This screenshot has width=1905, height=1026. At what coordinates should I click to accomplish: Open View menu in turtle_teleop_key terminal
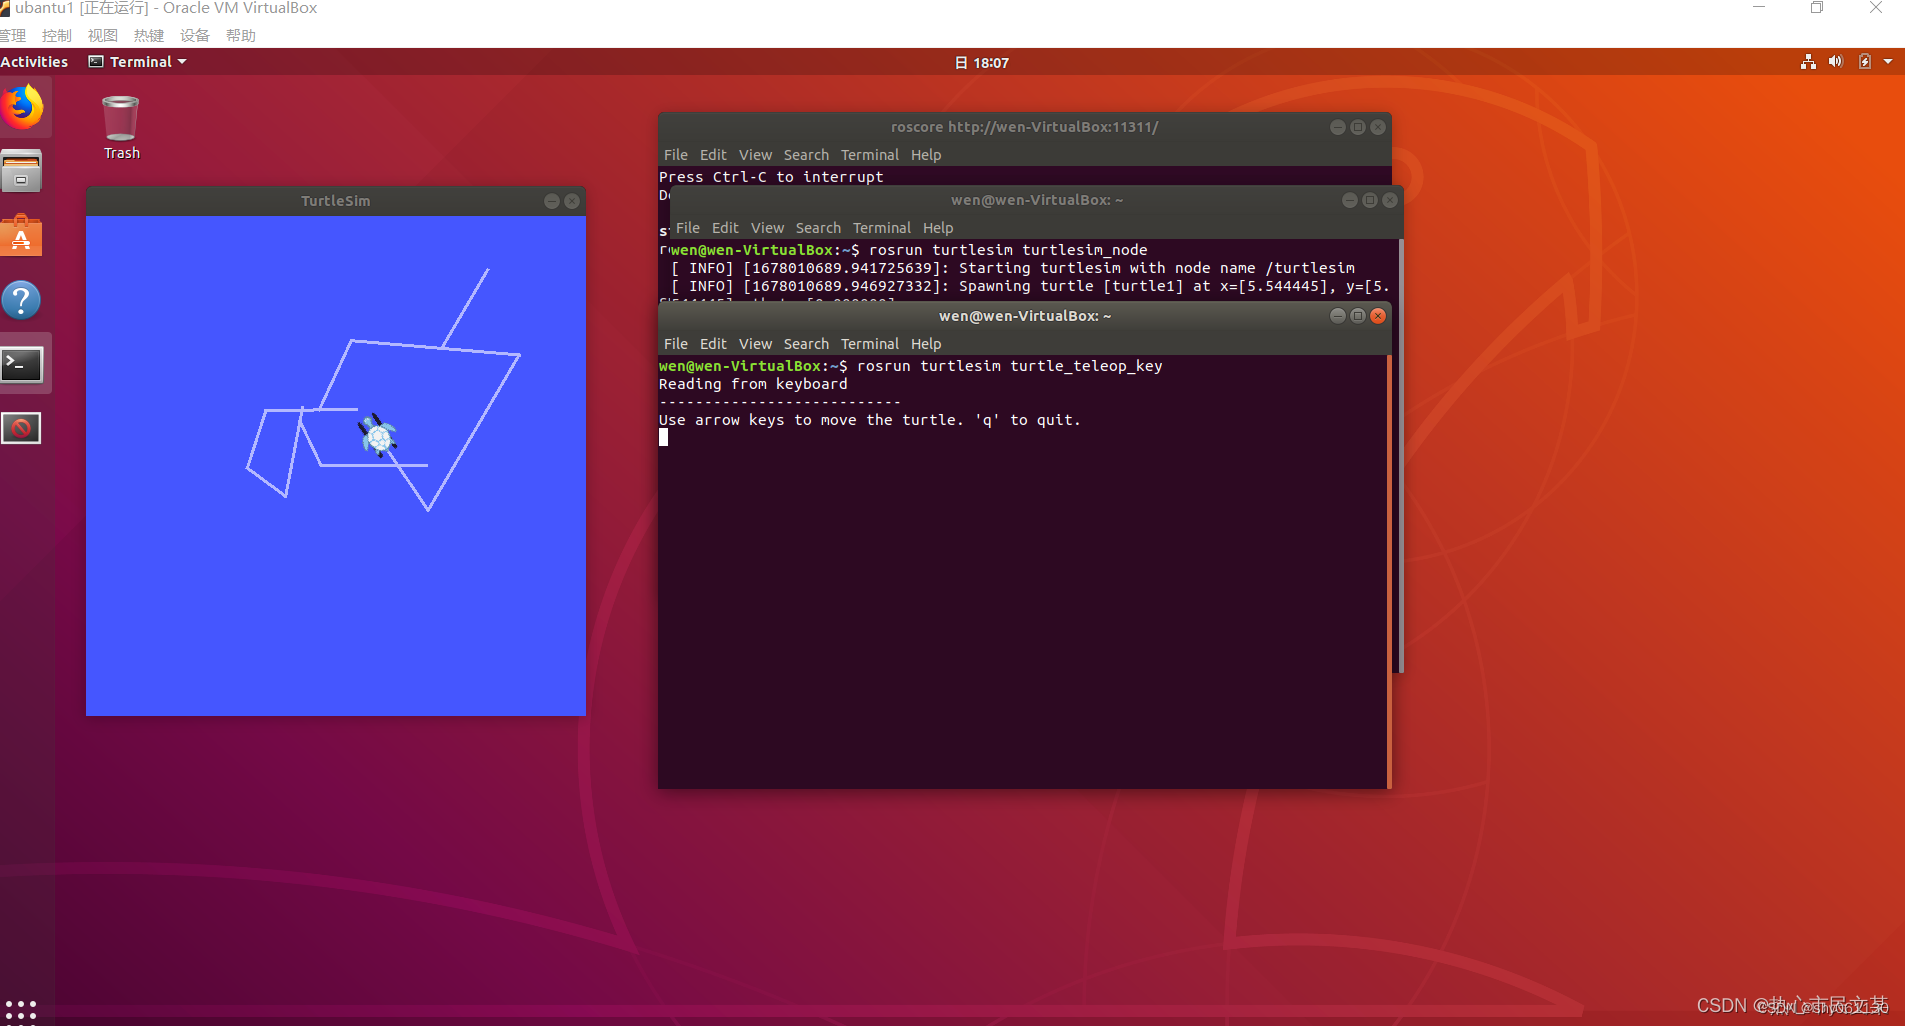click(755, 344)
